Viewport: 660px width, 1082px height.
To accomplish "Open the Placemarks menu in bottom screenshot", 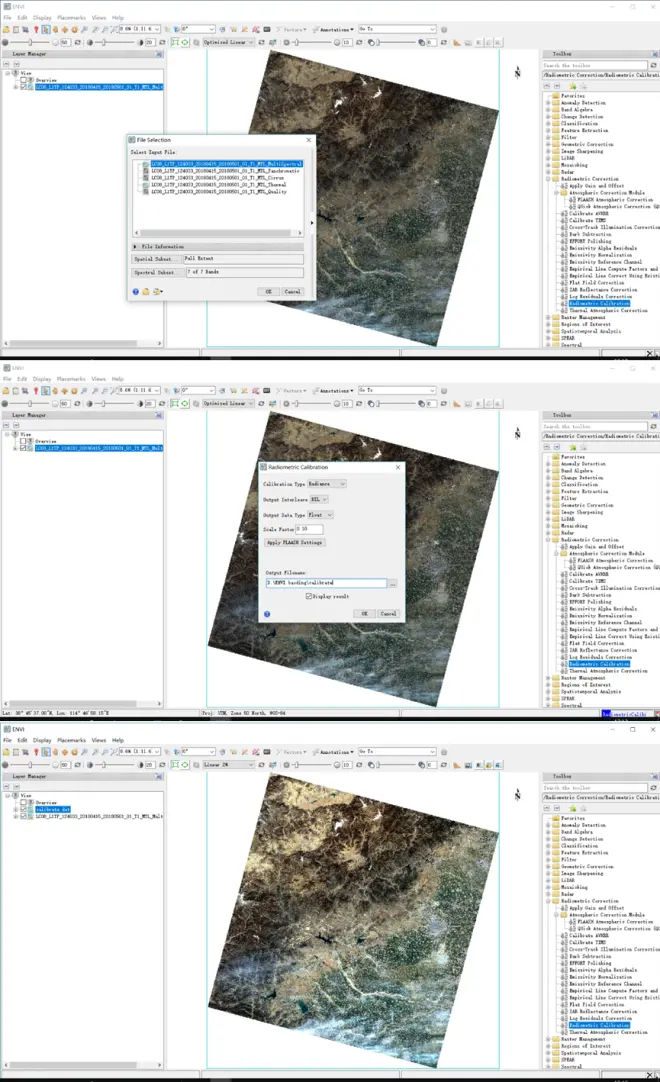I will tap(72, 740).
